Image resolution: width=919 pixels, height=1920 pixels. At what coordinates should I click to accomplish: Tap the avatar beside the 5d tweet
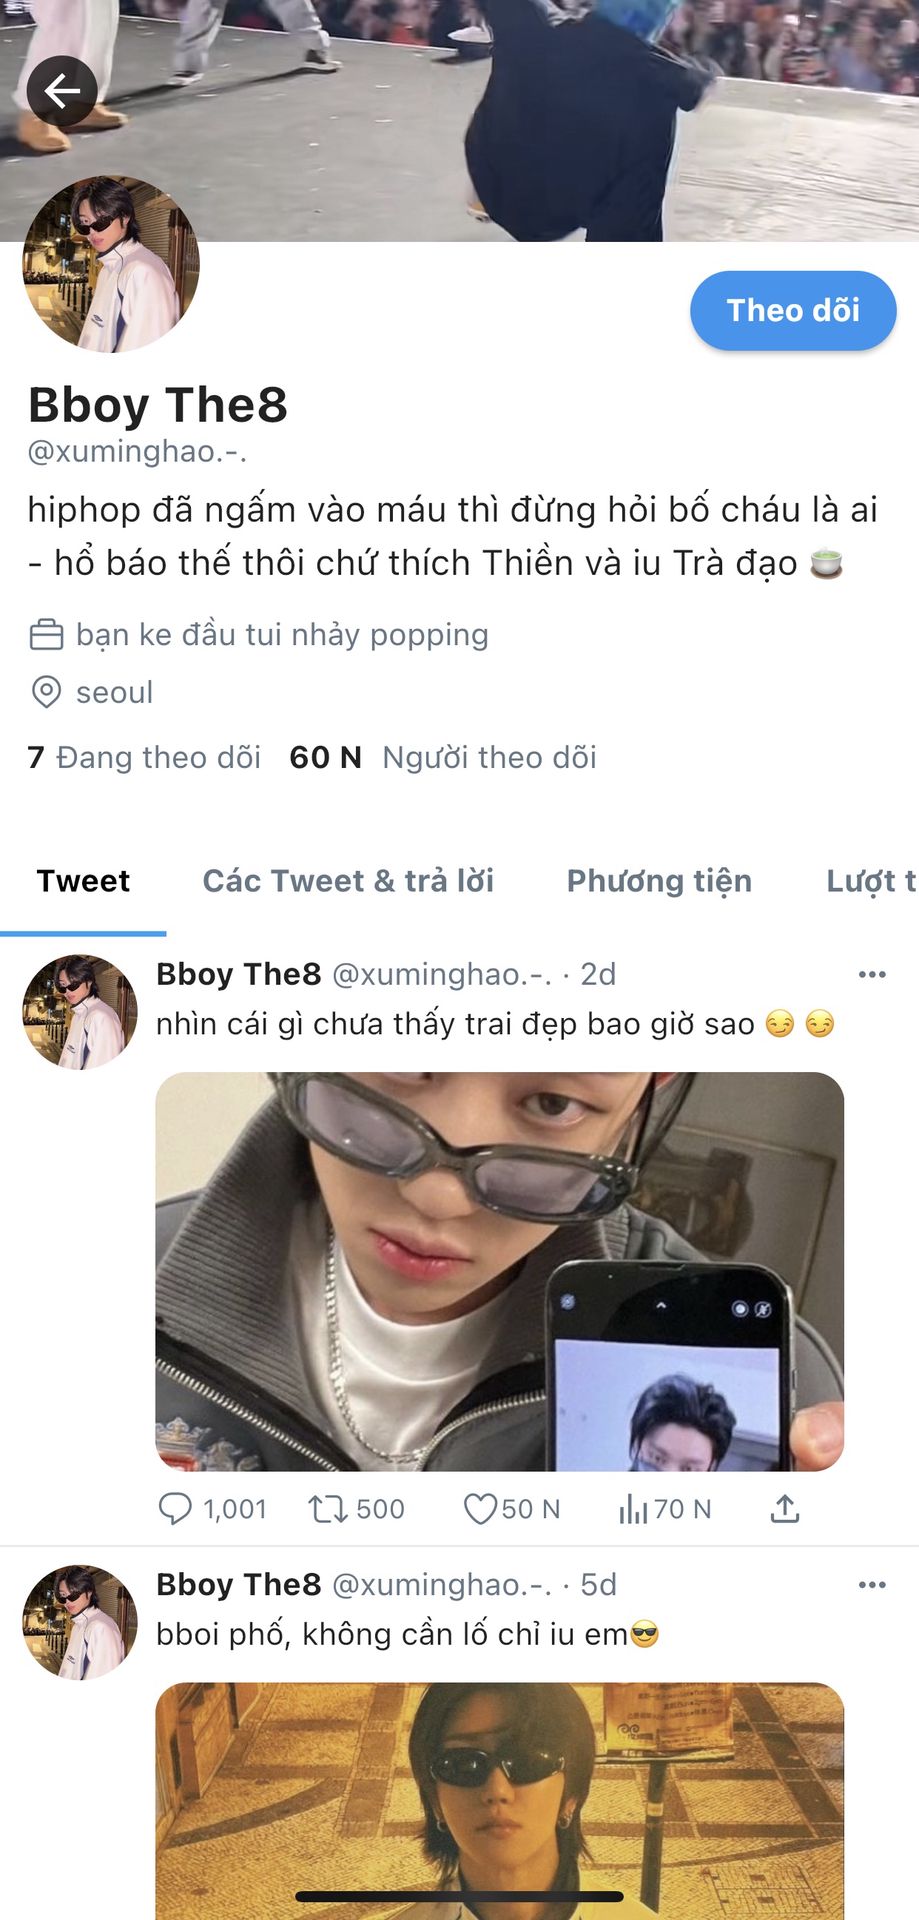click(80, 1622)
